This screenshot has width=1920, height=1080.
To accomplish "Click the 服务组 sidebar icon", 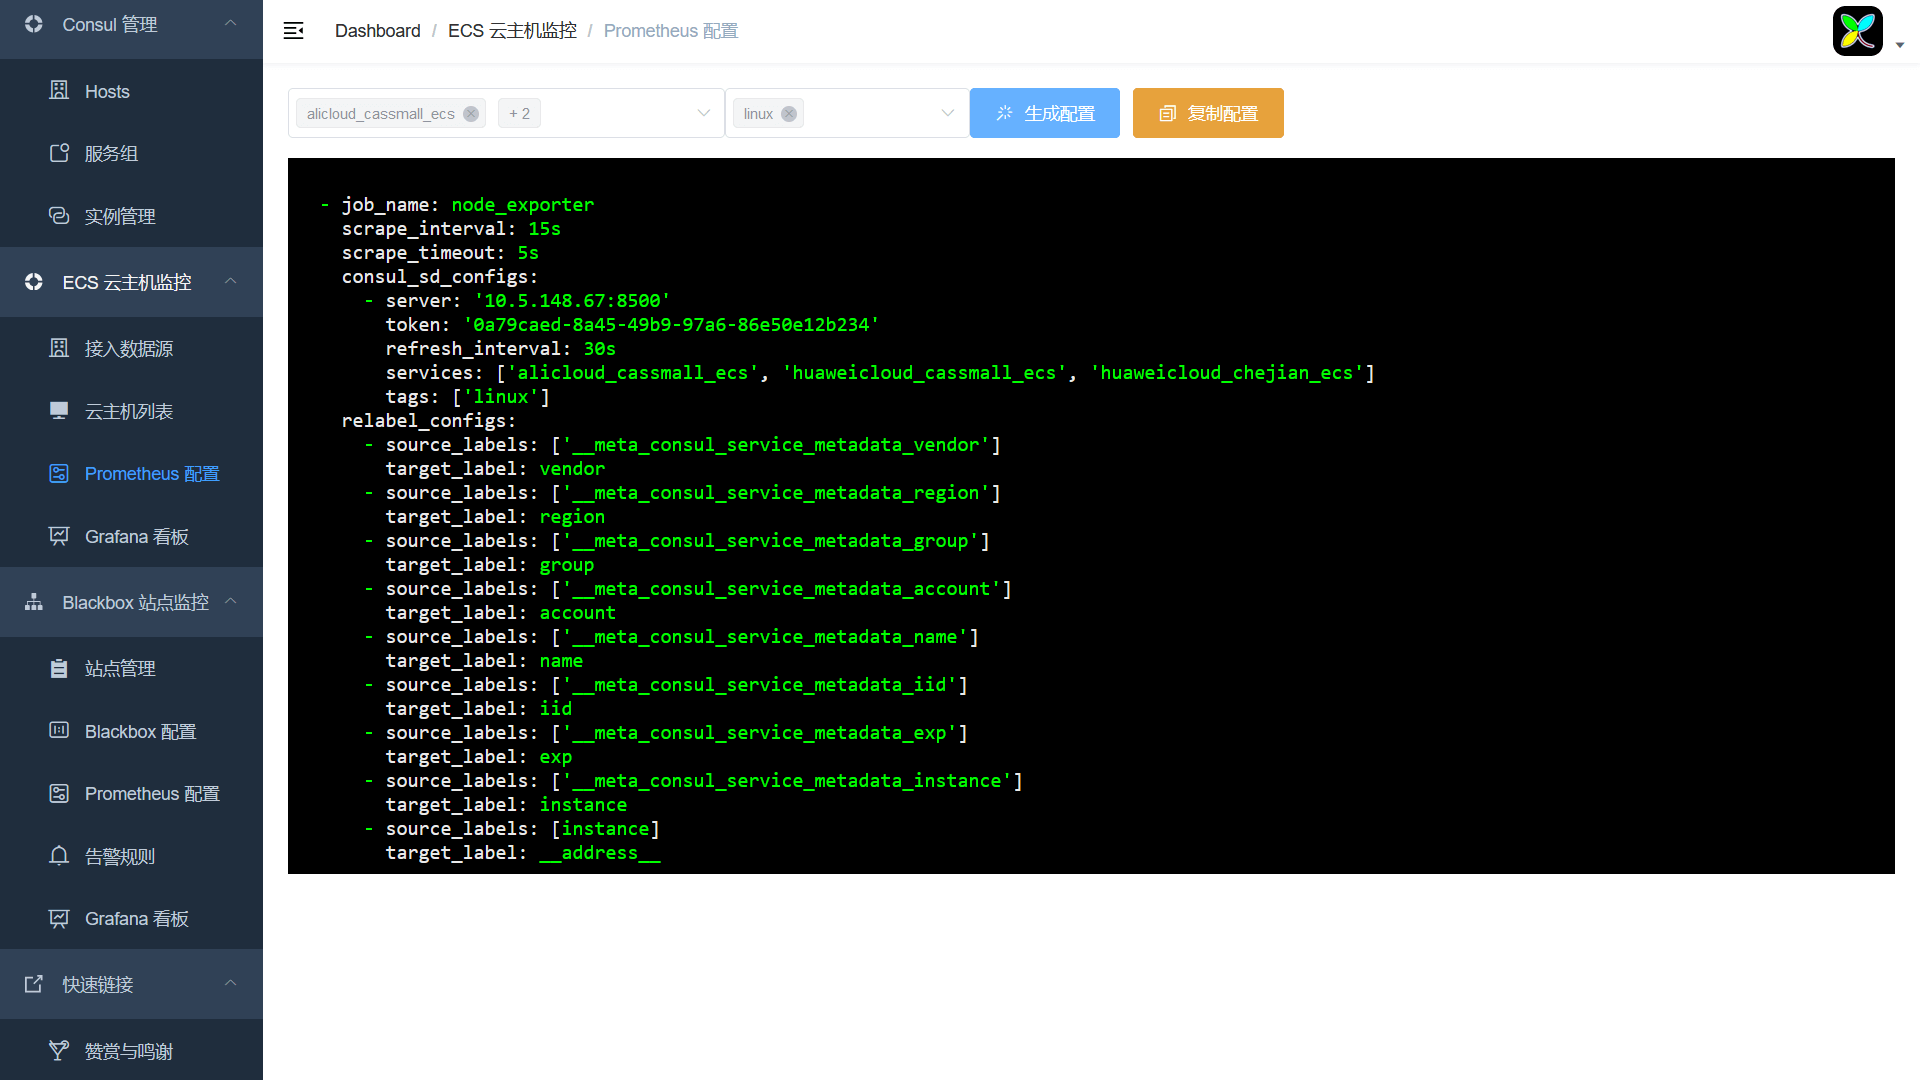I will click(59, 153).
